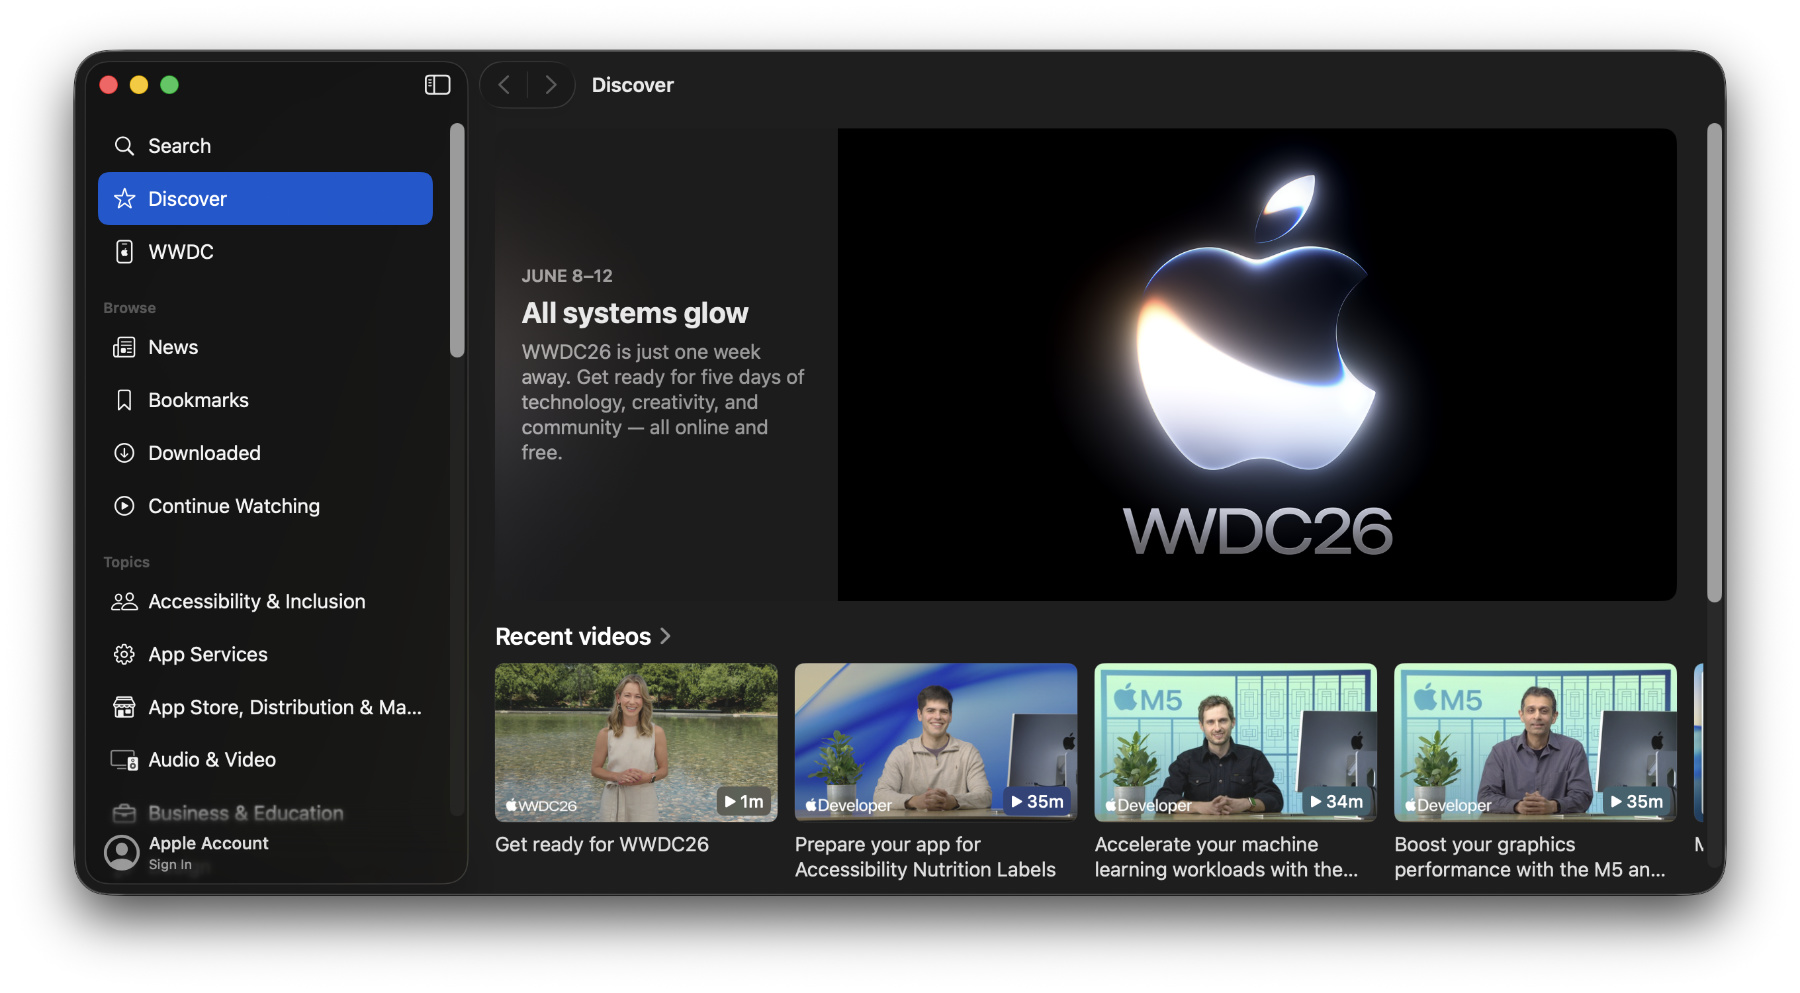Open the Recent videos heading link
Image resolution: width=1800 pixels, height=993 pixels.
tap(573, 636)
